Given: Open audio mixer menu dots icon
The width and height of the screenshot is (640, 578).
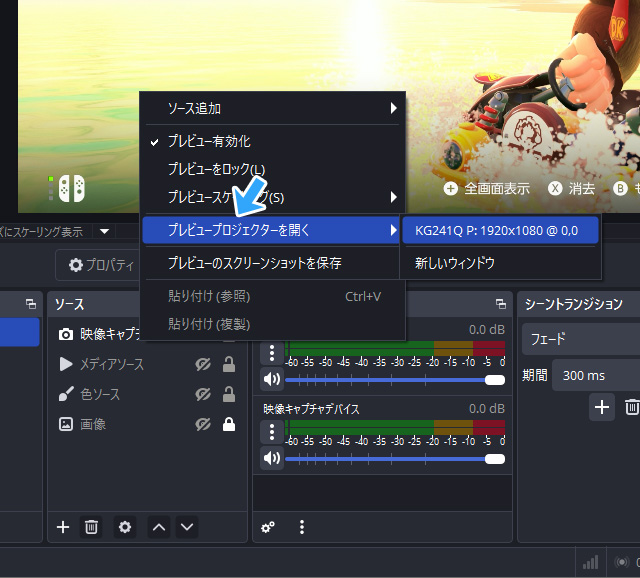Looking at the screenshot, I should [302, 527].
